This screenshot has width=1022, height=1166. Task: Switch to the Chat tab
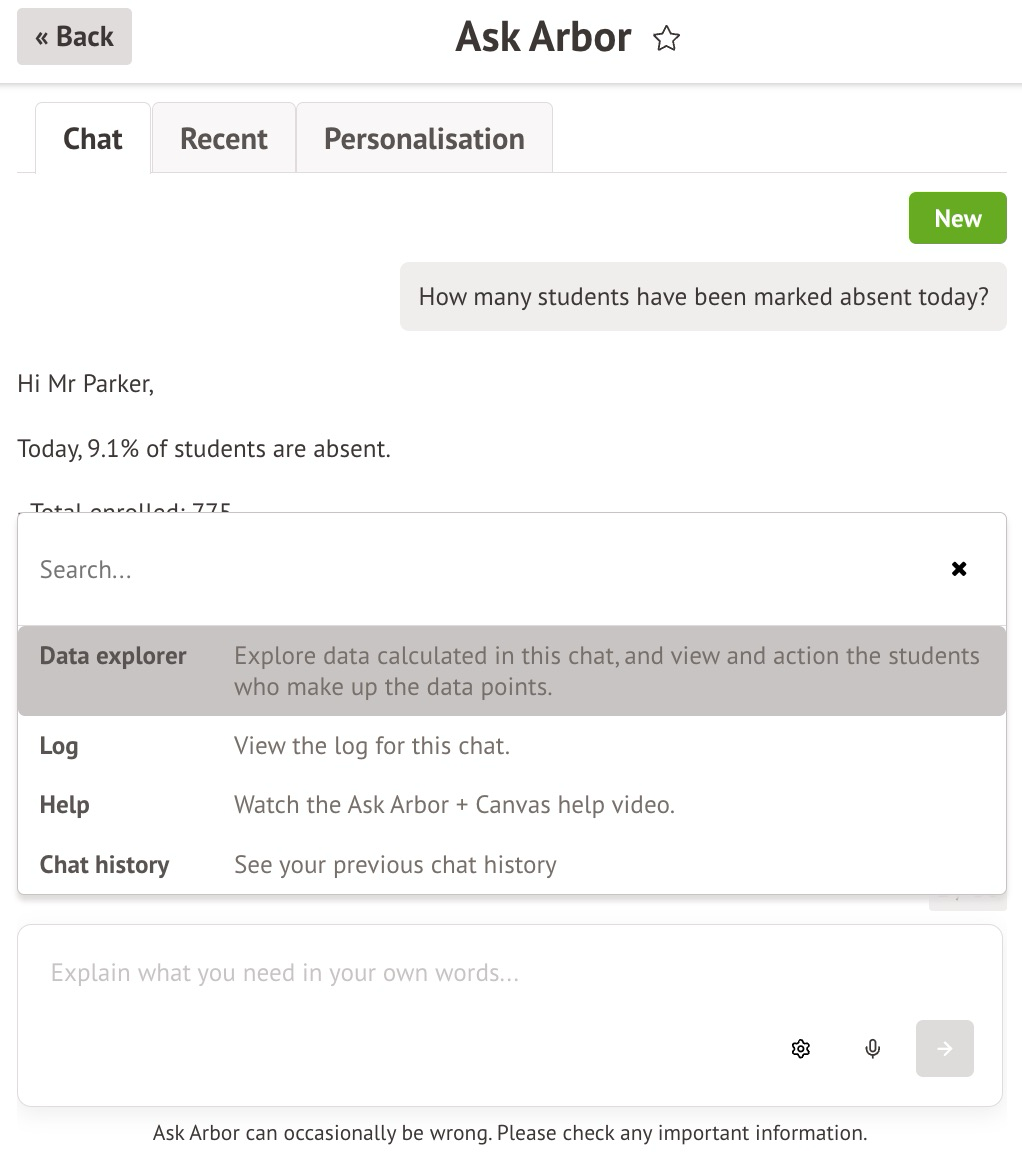(x=93, y=138)
